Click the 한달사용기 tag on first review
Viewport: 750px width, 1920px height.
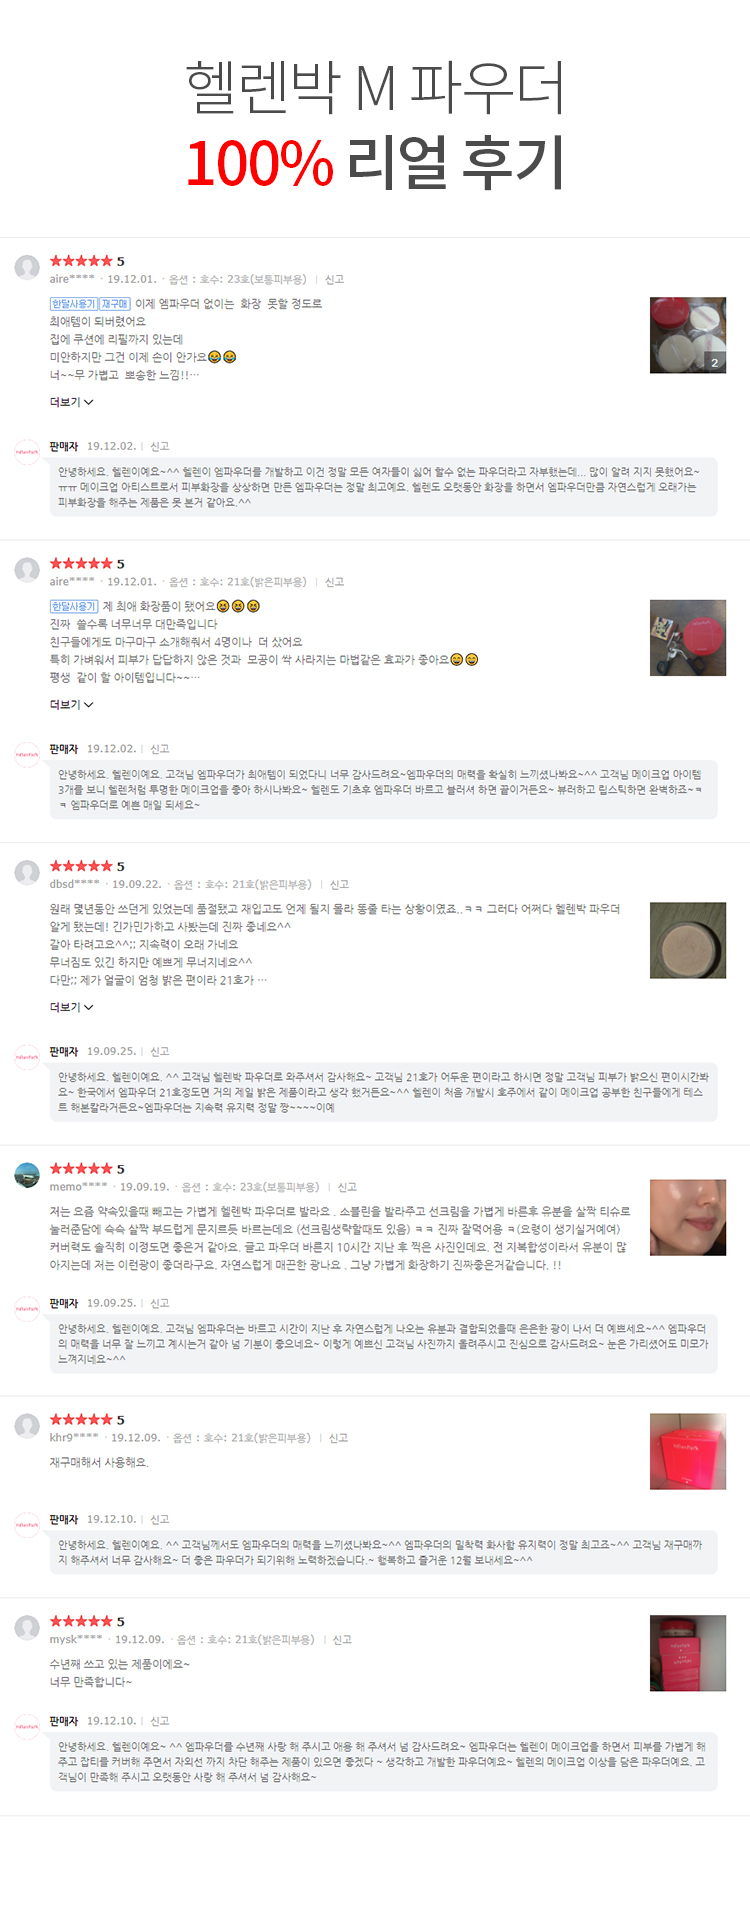coord(73,304)
